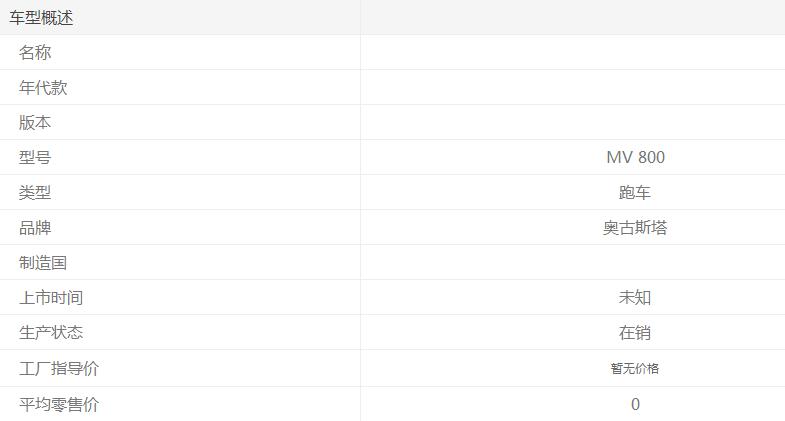Image resolution: width=785 pixels, height=421 pixels.
Task: Select the 制造国 row label
Action: (43, 262)
